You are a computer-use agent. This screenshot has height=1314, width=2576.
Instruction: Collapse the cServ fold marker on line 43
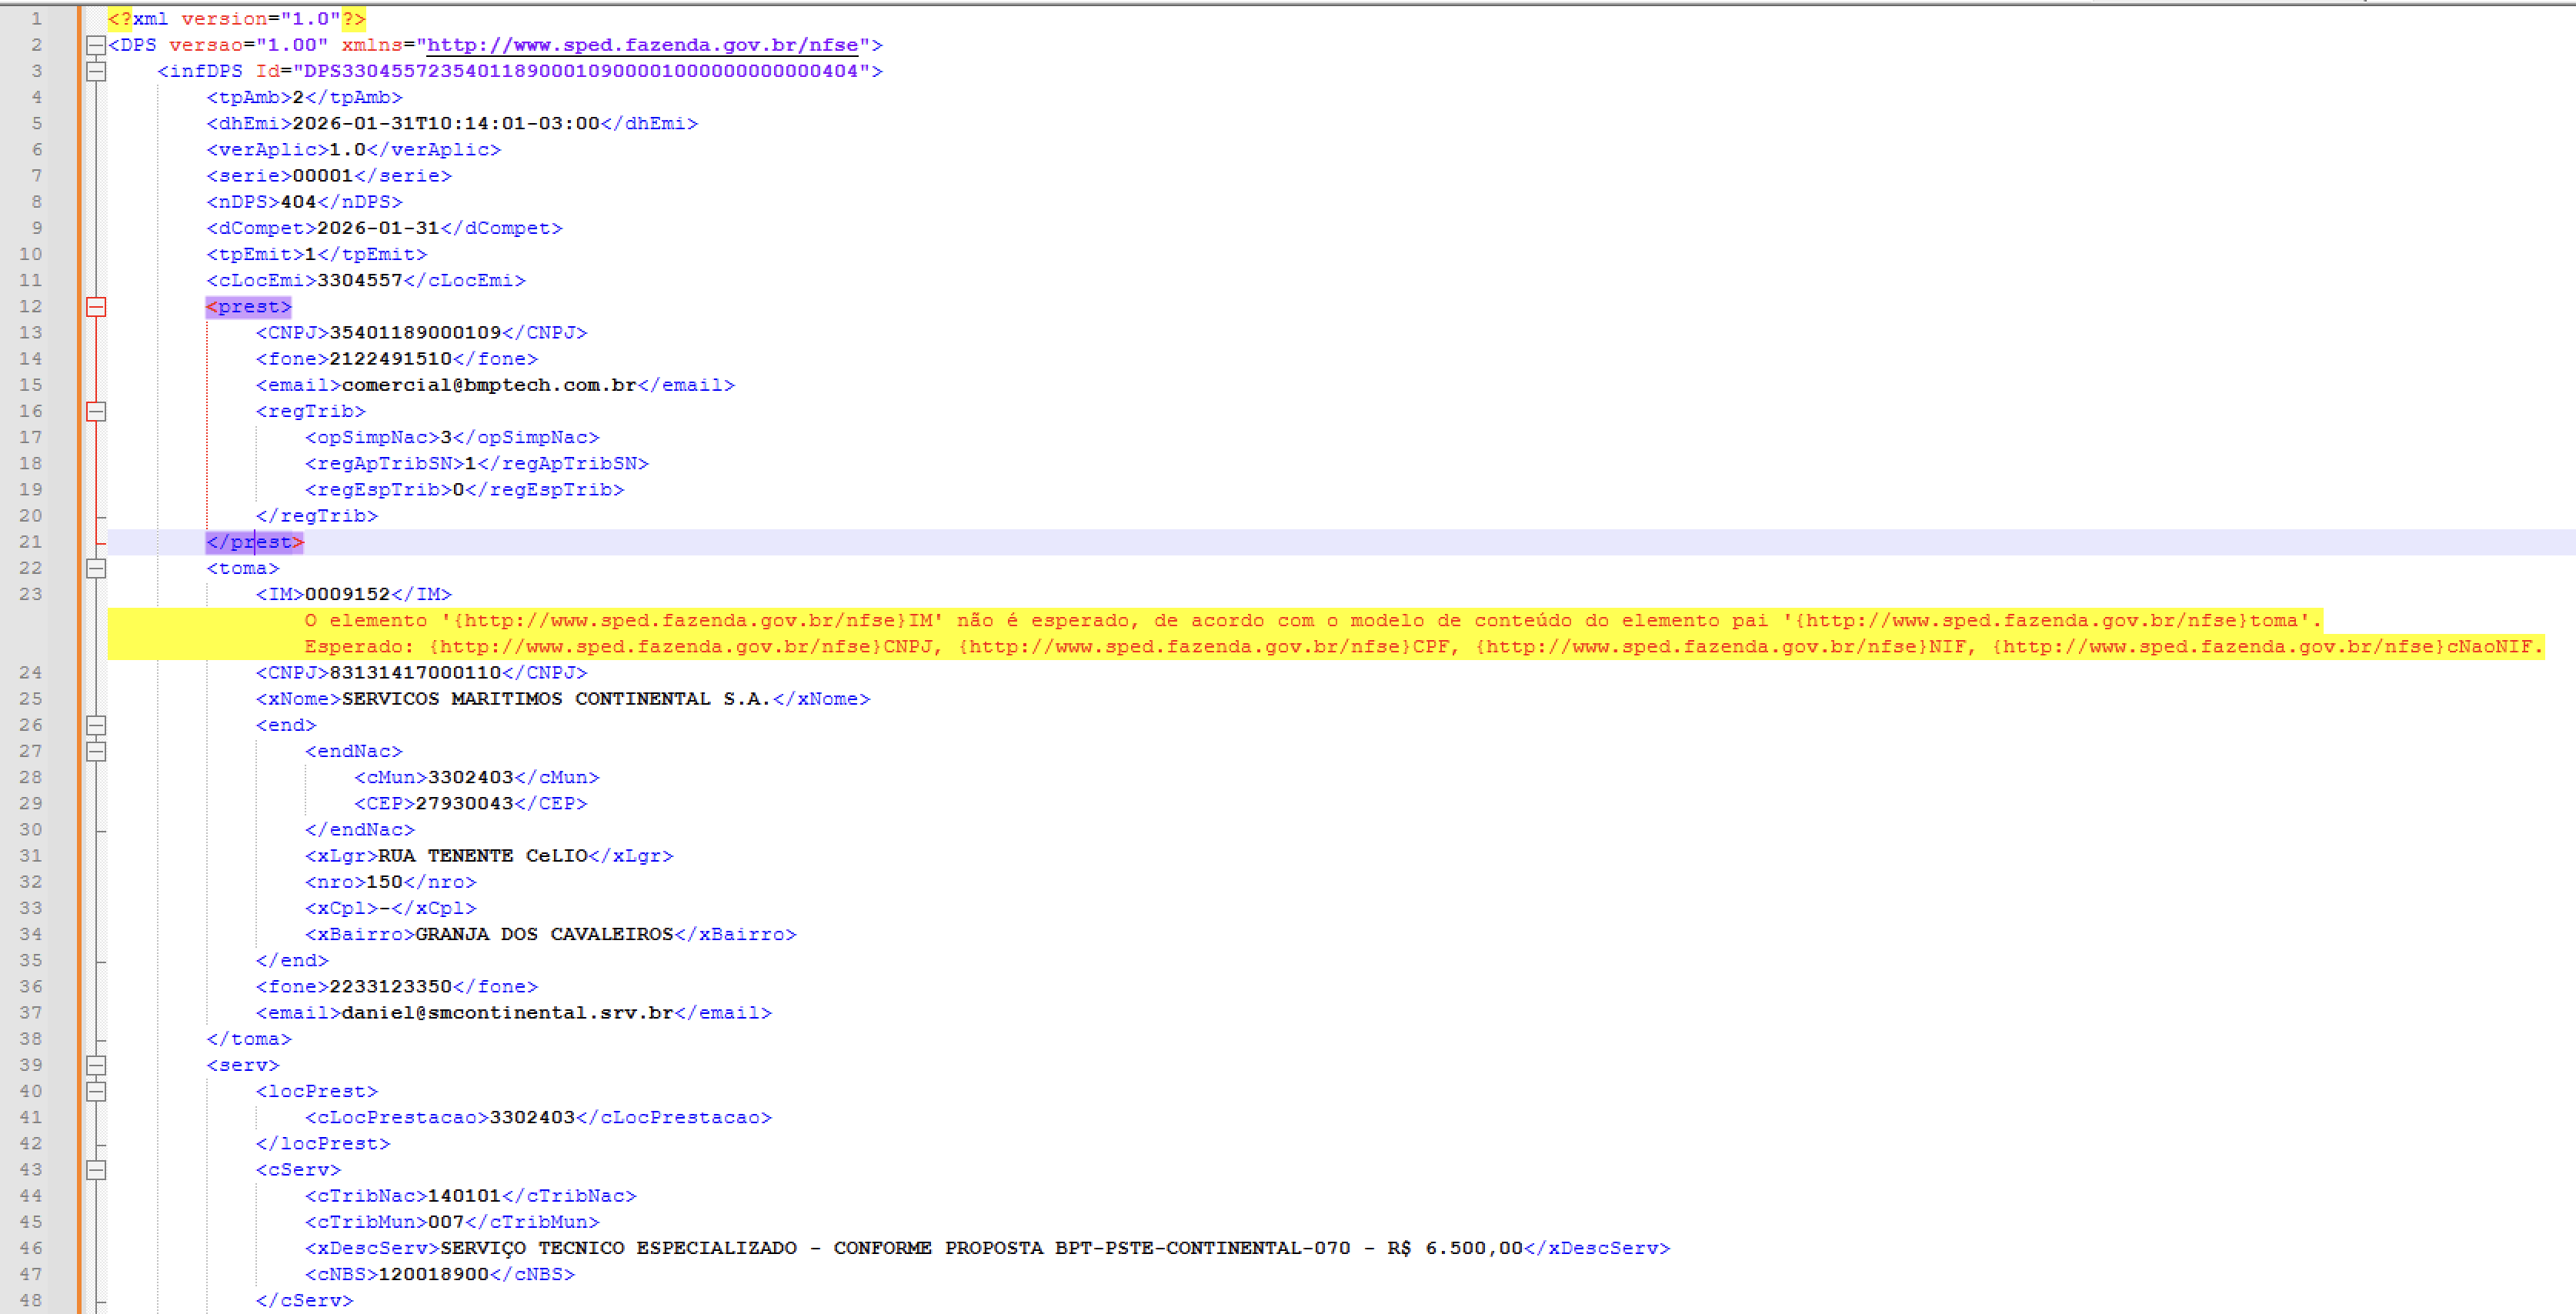[96, 1169]
